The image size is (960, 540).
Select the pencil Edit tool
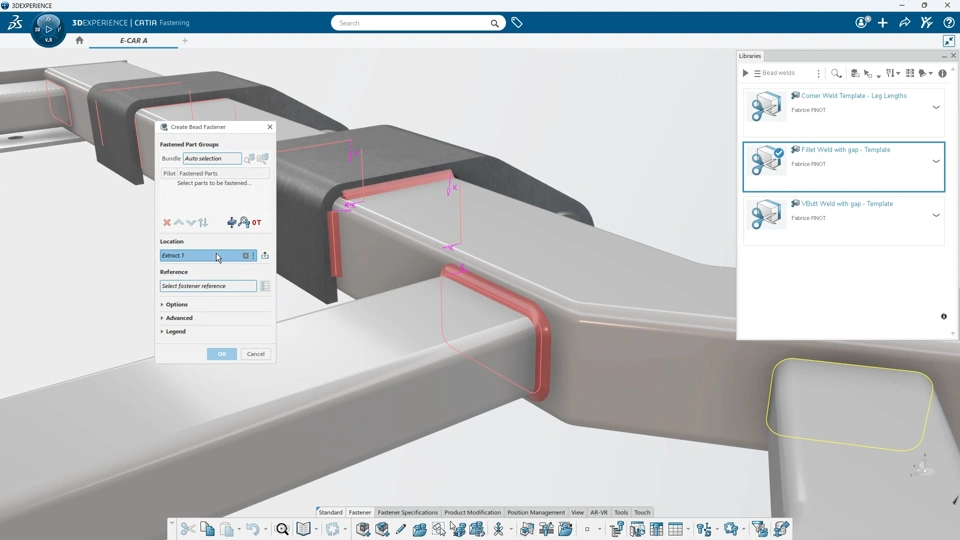400,529
